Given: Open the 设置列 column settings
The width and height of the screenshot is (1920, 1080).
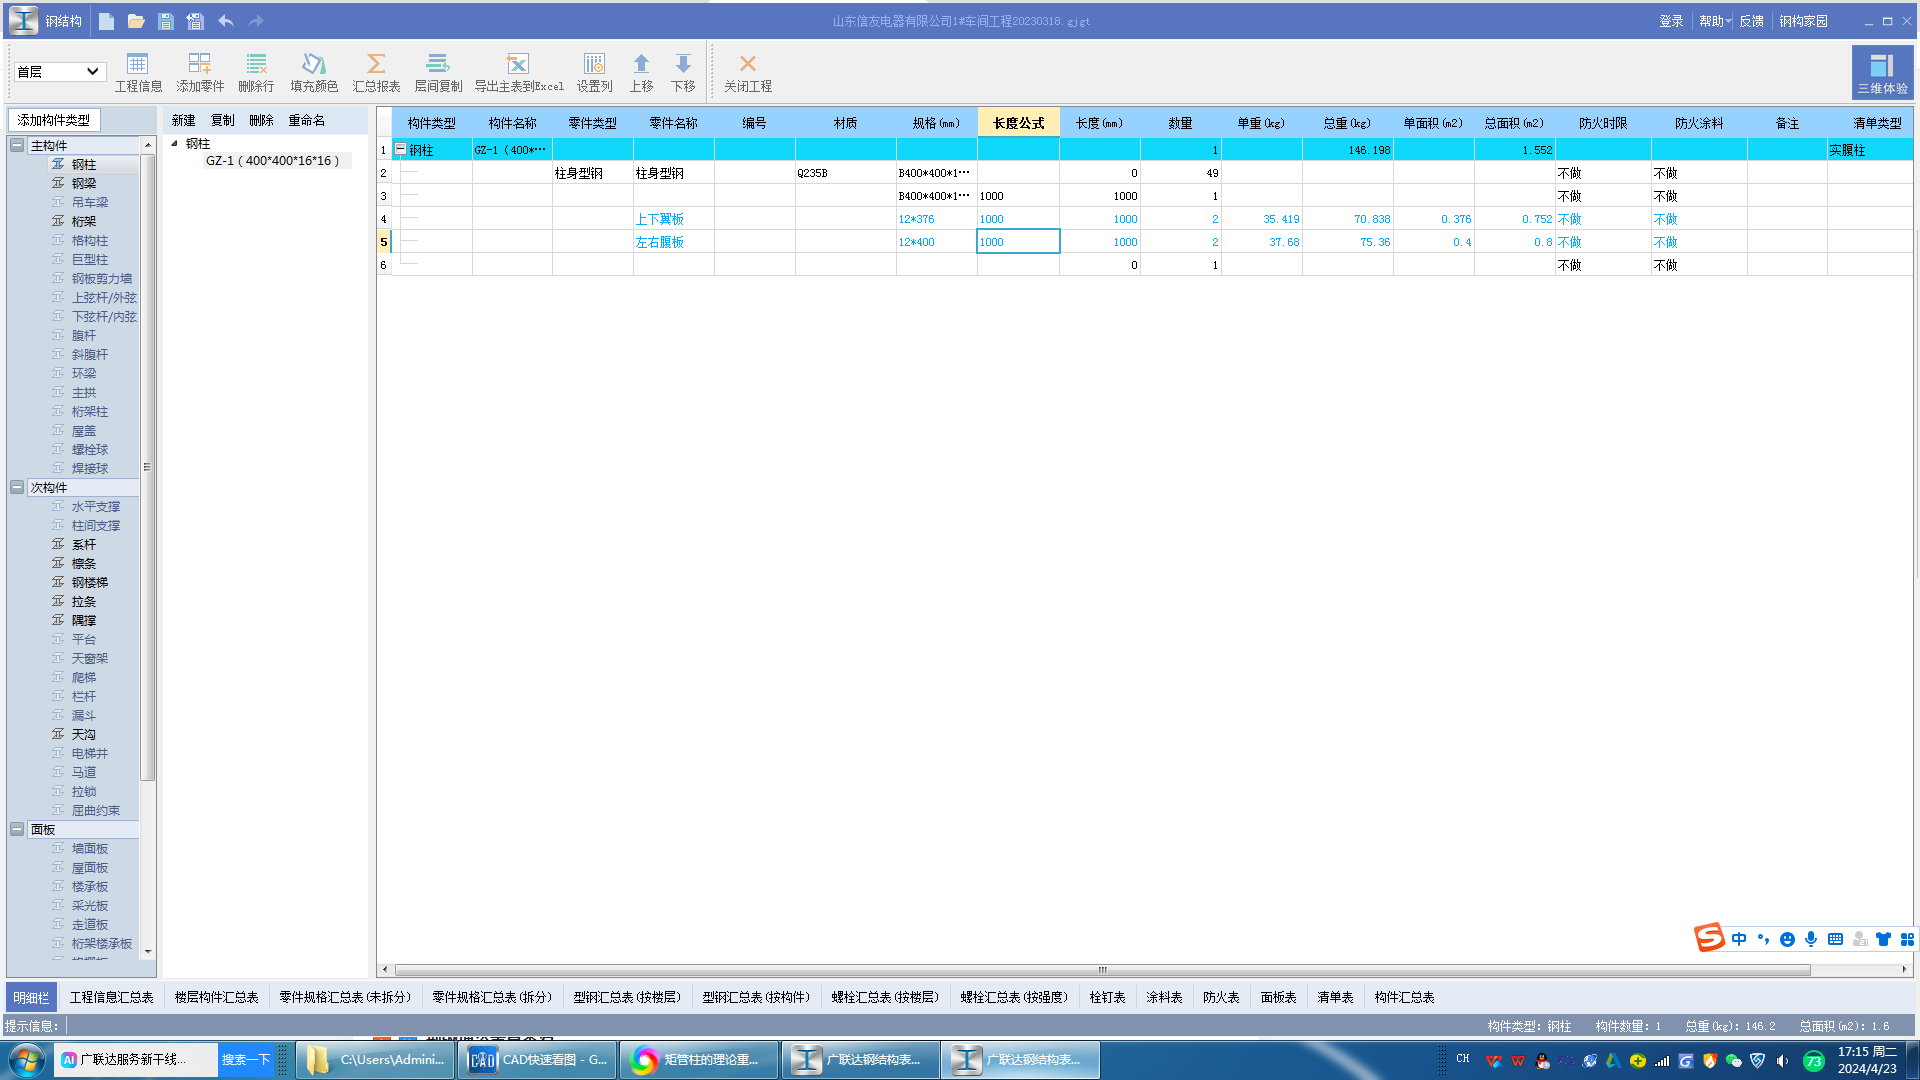Looking at the screenshot, I should [594, 73].
